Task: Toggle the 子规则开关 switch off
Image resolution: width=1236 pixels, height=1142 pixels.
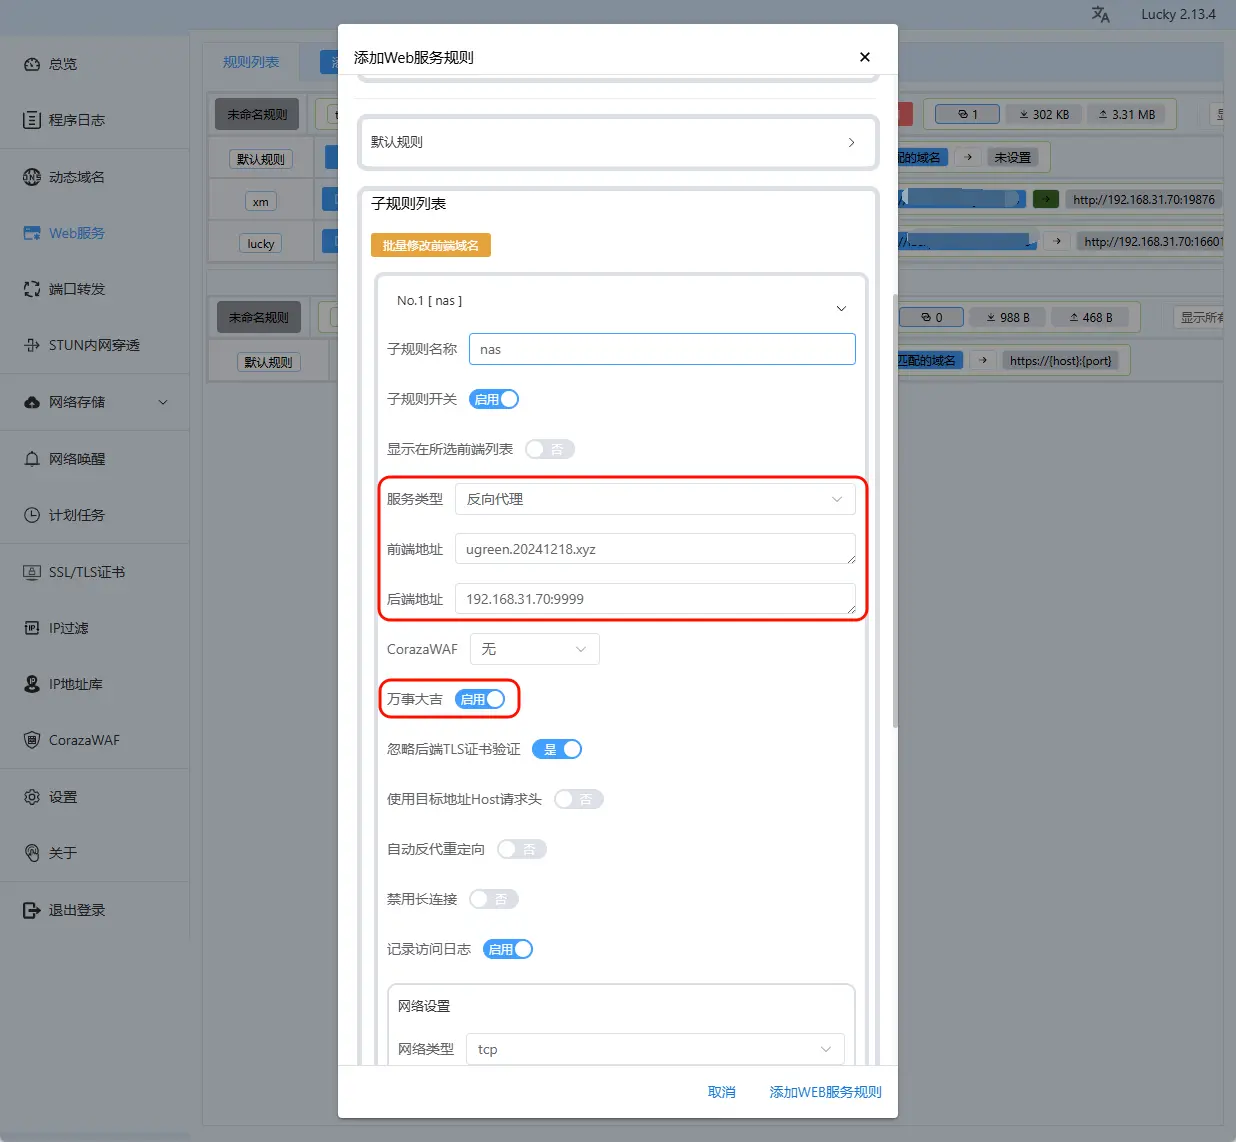Action: pyautogui.click(x=494, y=399)
